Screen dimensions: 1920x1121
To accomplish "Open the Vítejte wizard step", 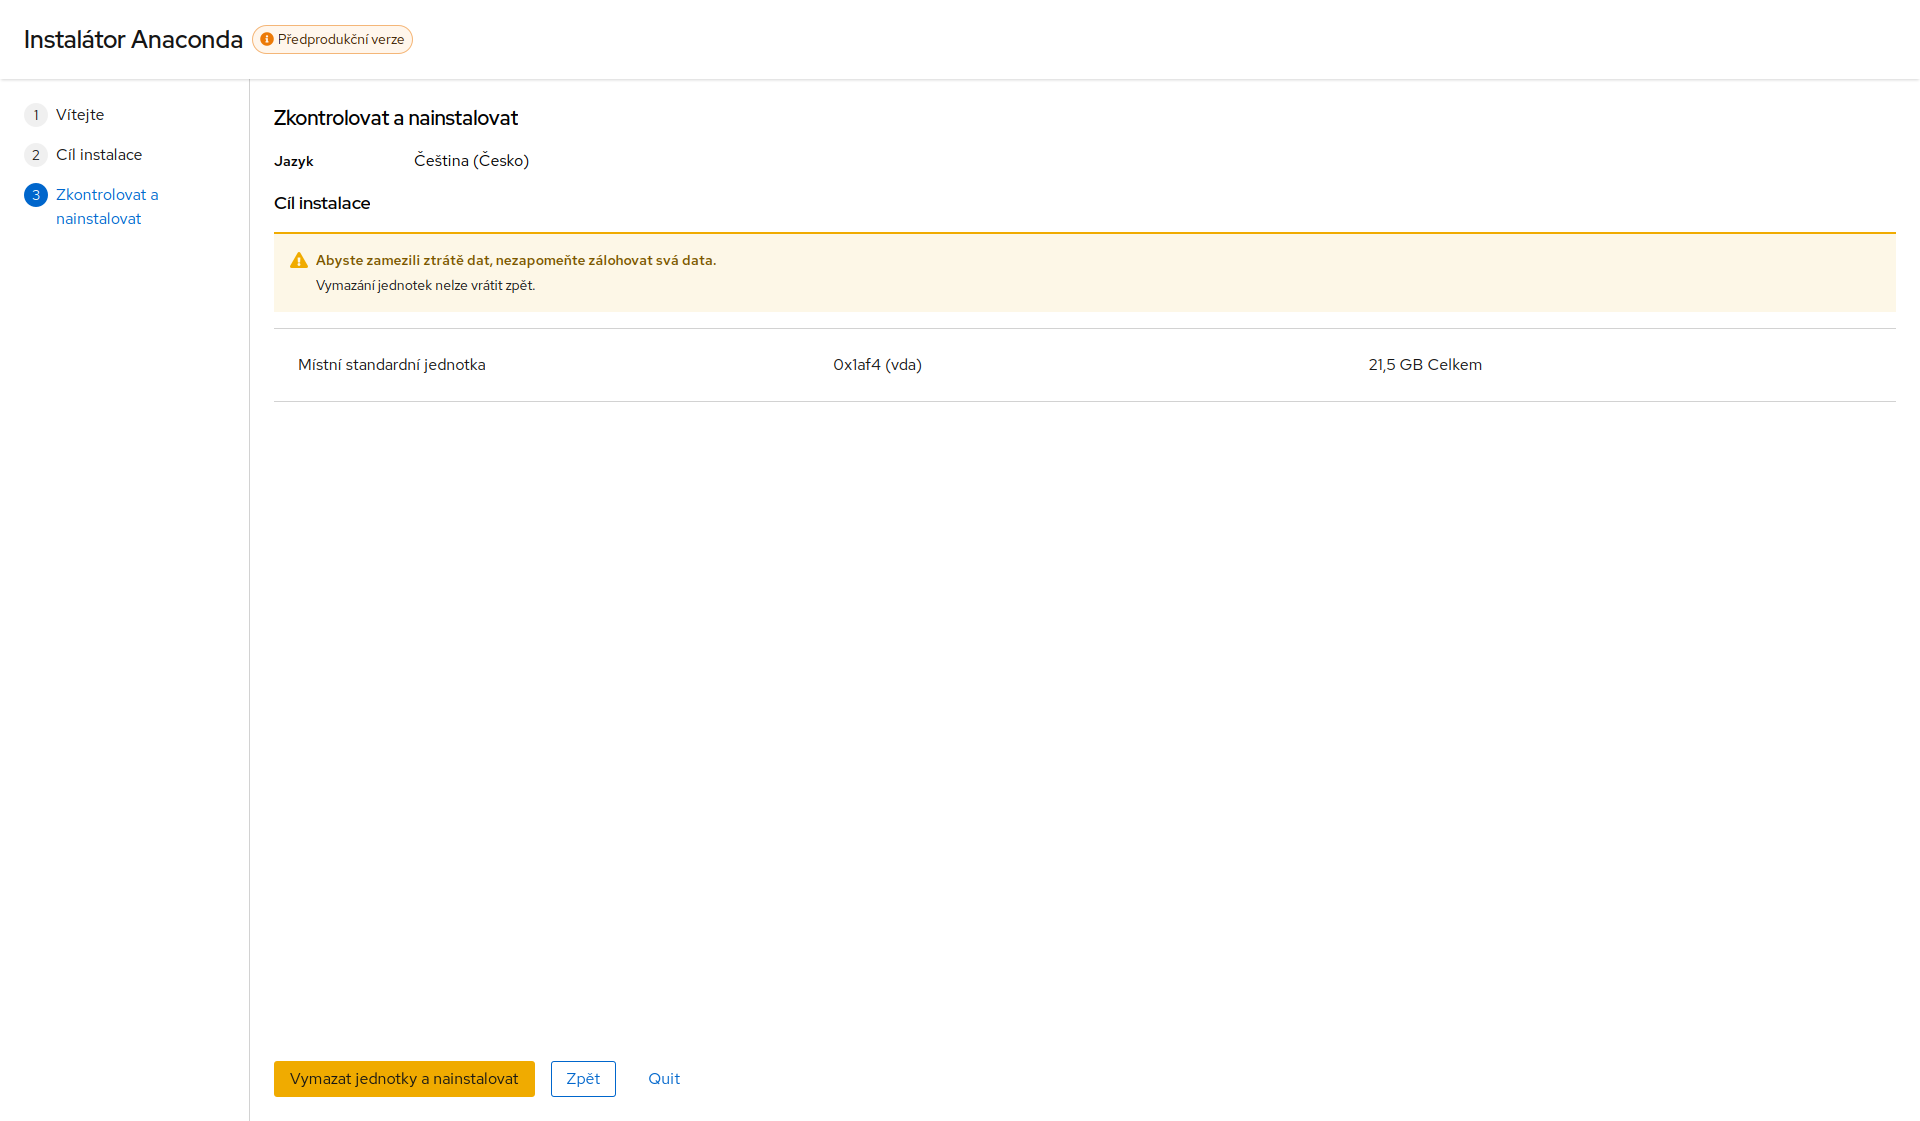I will click(x=80, y=115).
